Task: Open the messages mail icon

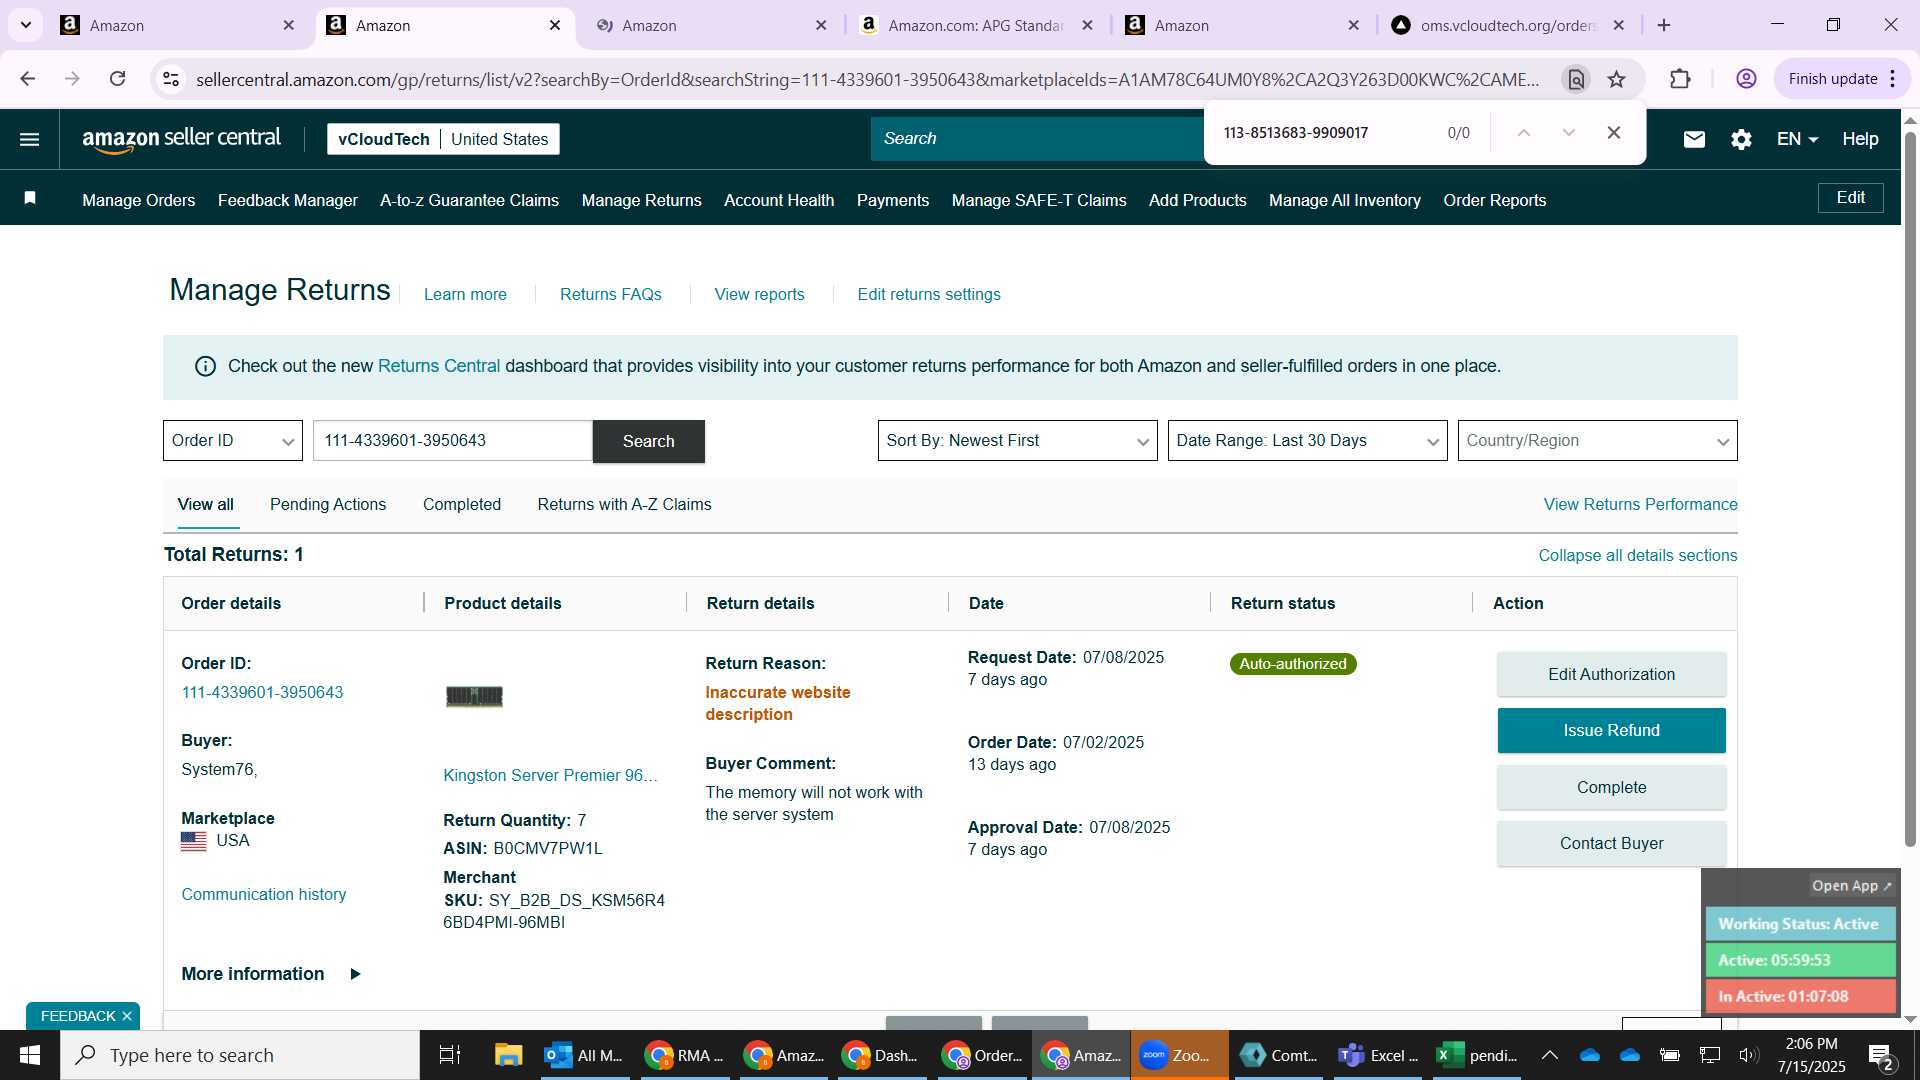Action: click(1694, 139)
